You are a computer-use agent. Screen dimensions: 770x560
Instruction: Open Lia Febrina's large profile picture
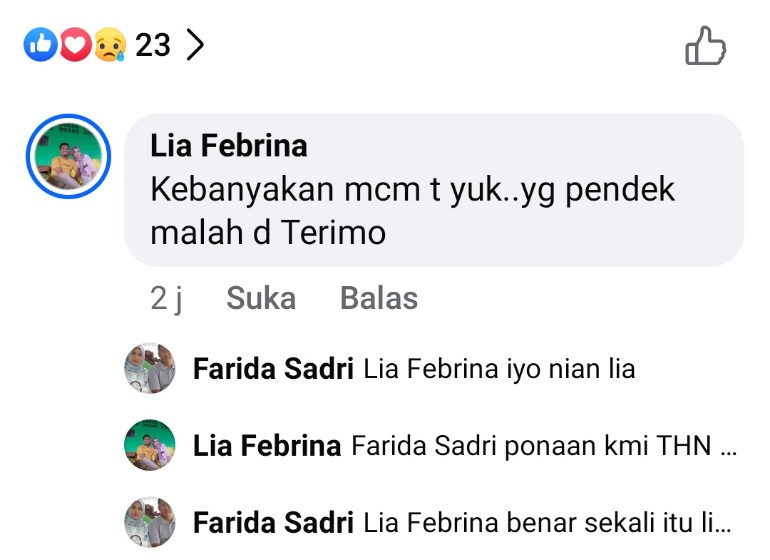point(67,158)
